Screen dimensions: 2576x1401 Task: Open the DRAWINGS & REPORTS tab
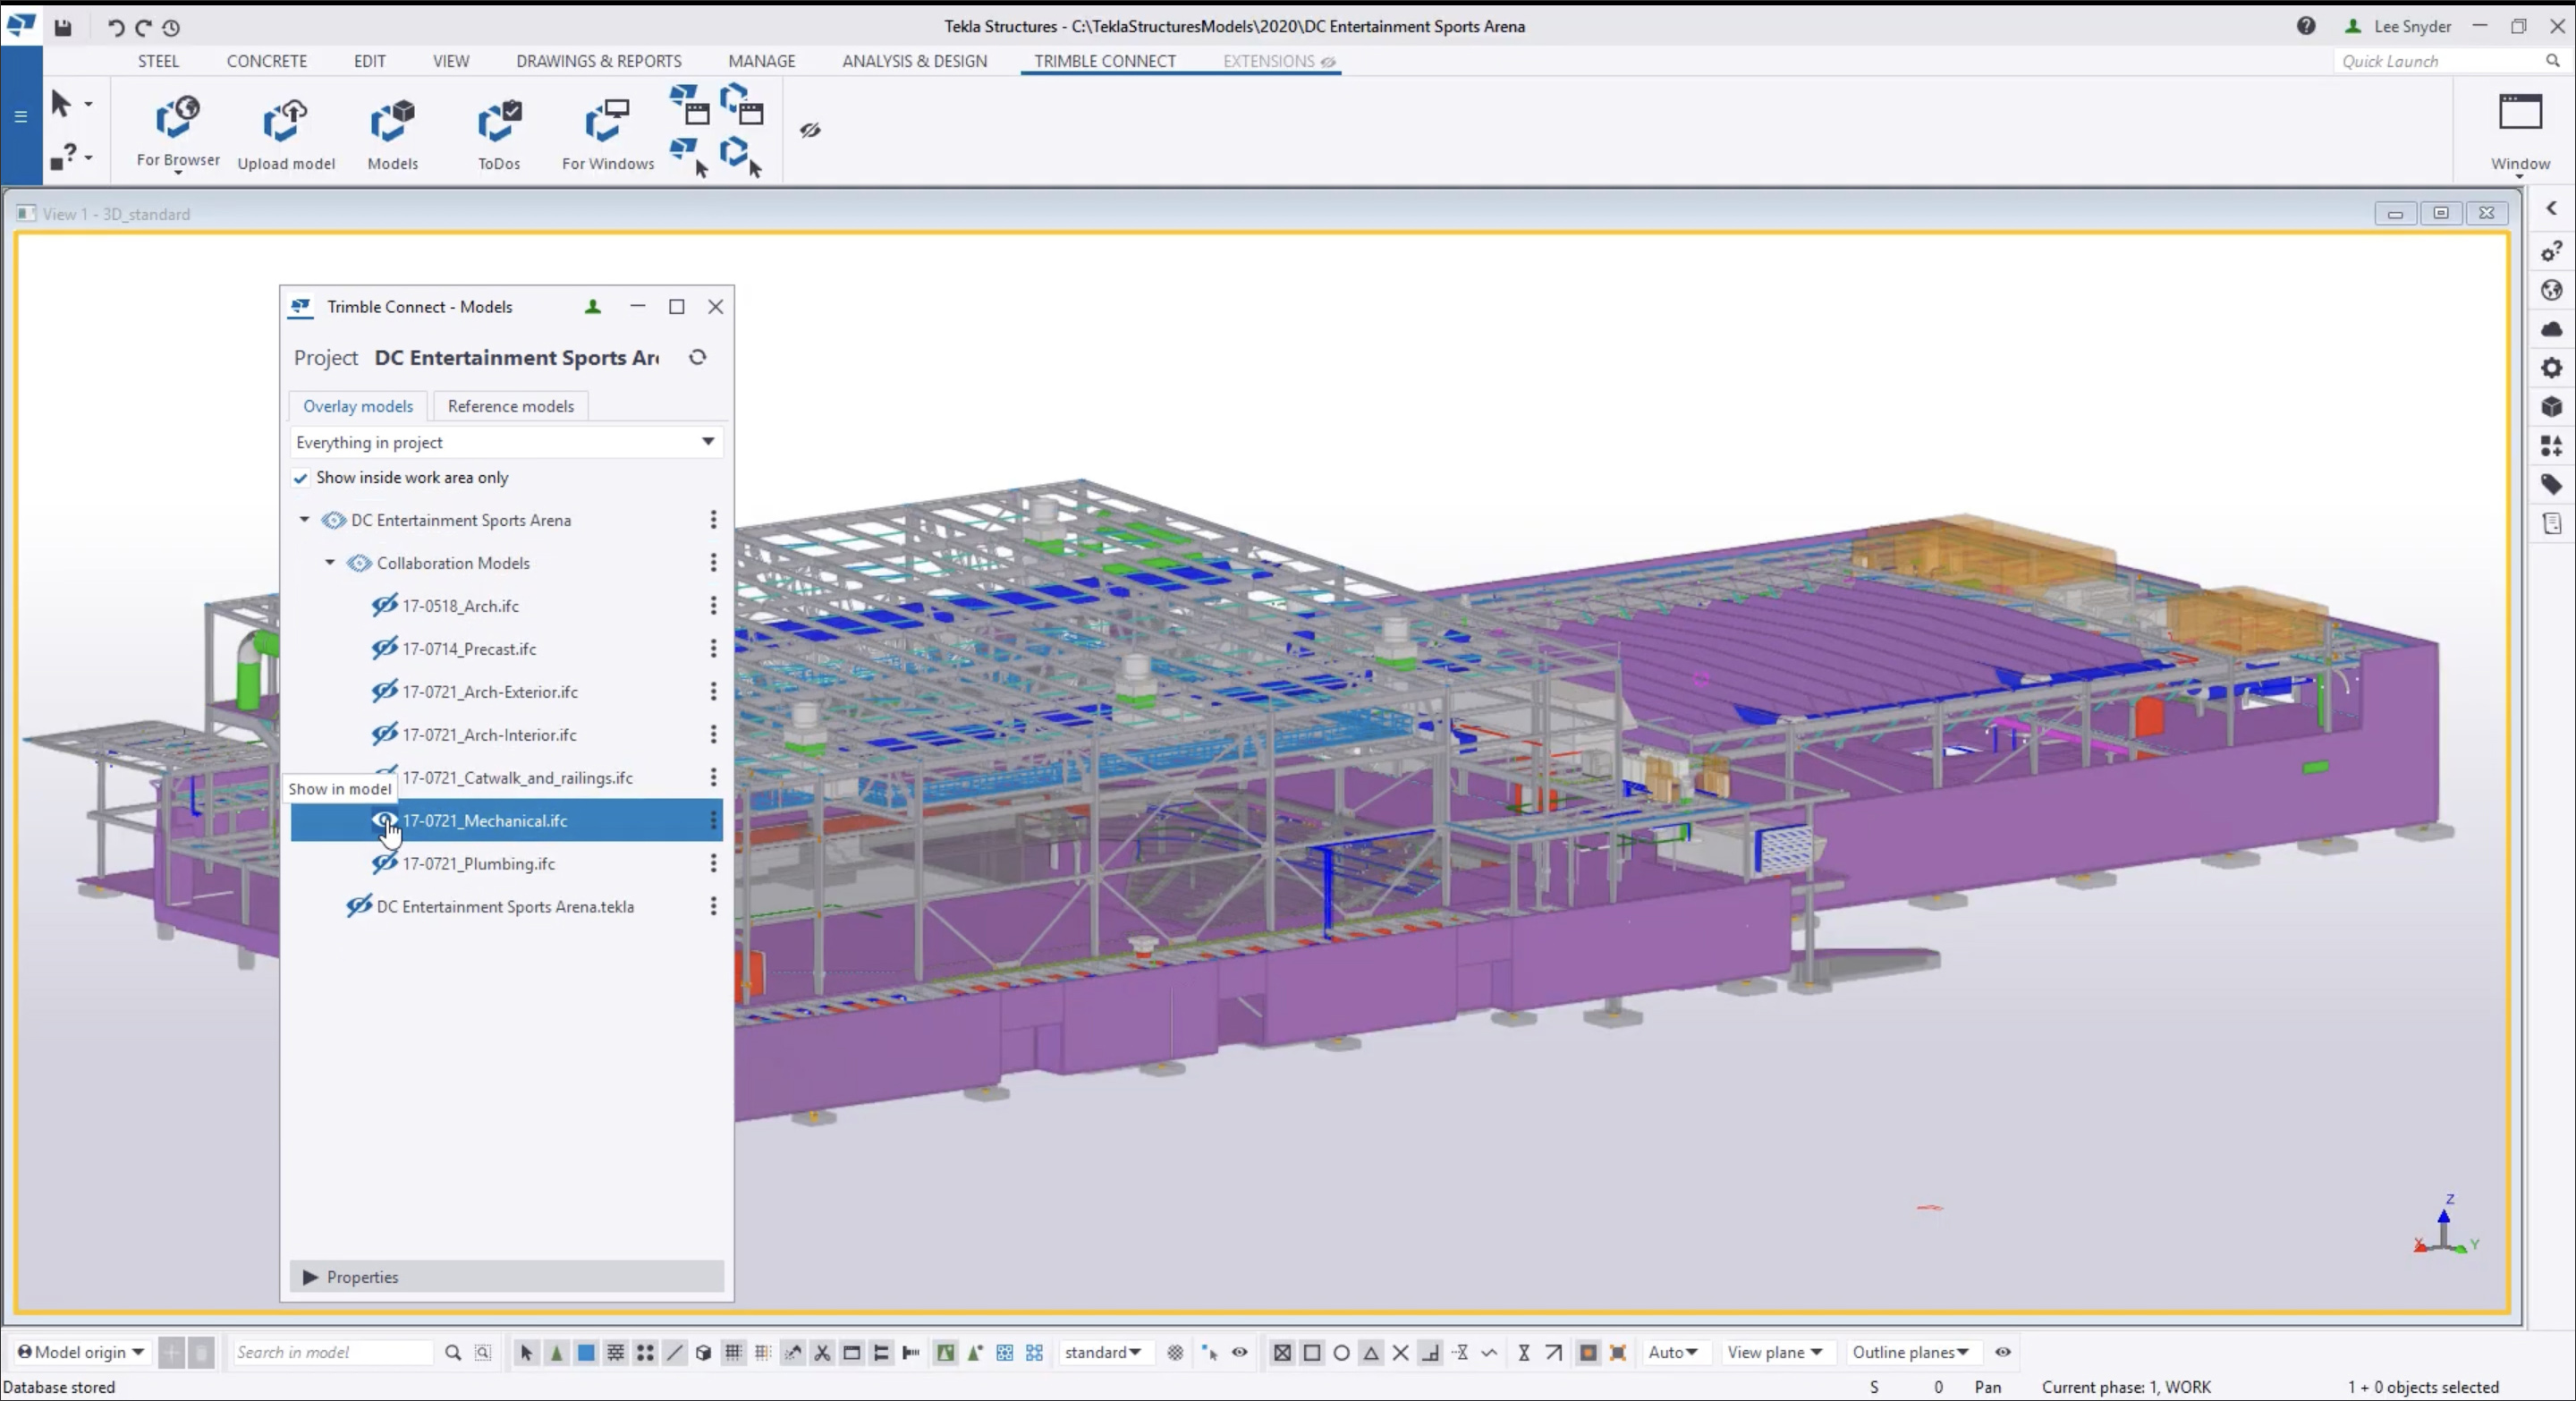(x=599, y=61)
